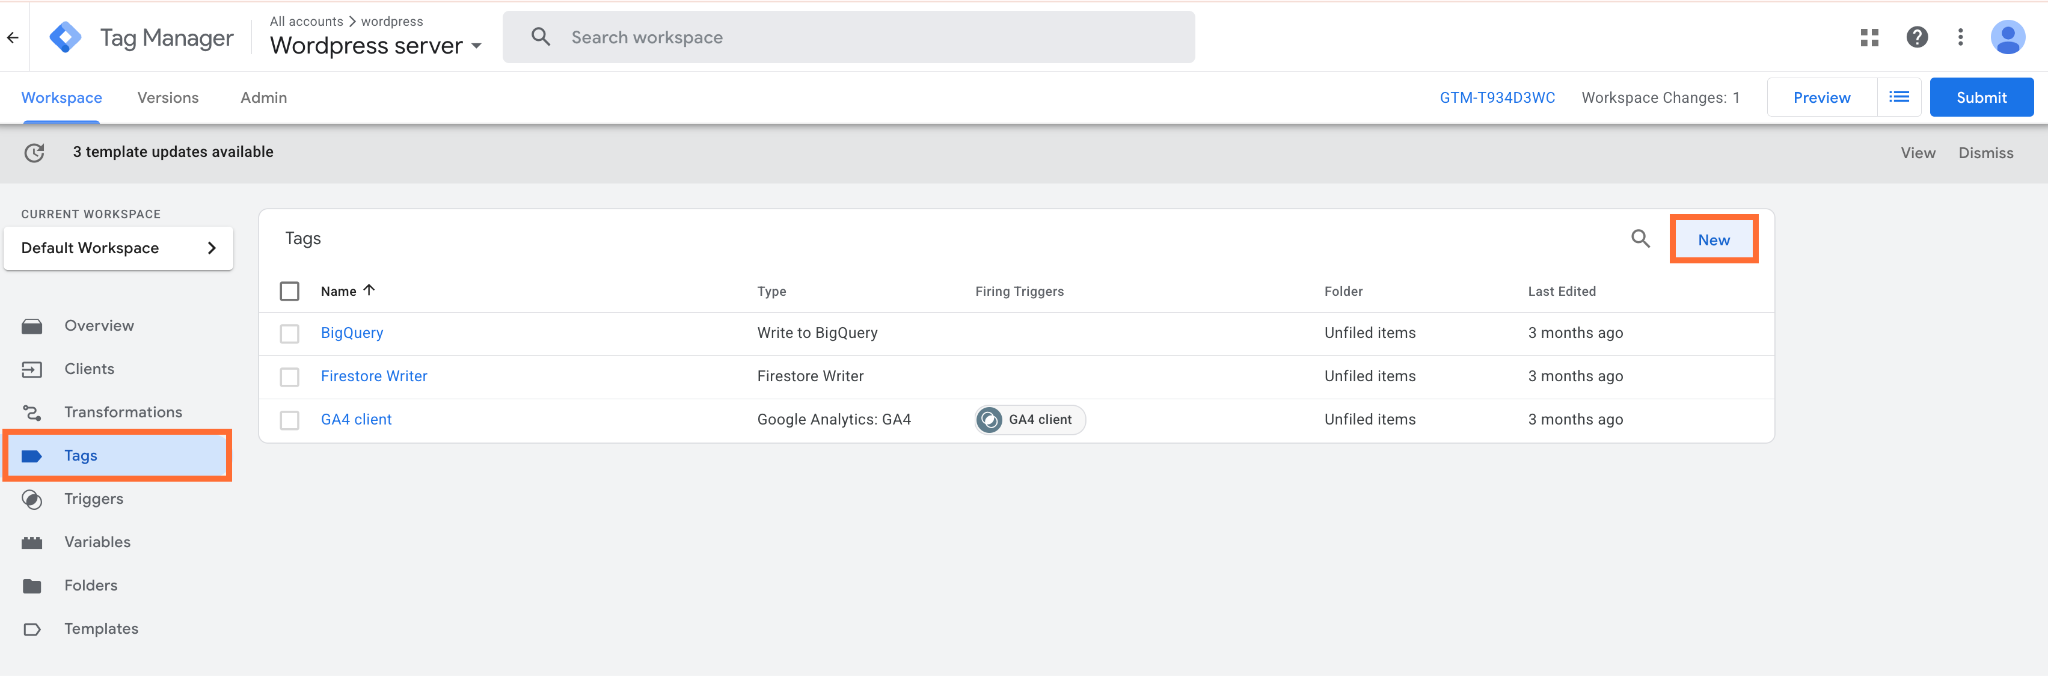Switch to the Admin tab
2048x676 pixels.
pyautogui.click(x=264, y=98)
